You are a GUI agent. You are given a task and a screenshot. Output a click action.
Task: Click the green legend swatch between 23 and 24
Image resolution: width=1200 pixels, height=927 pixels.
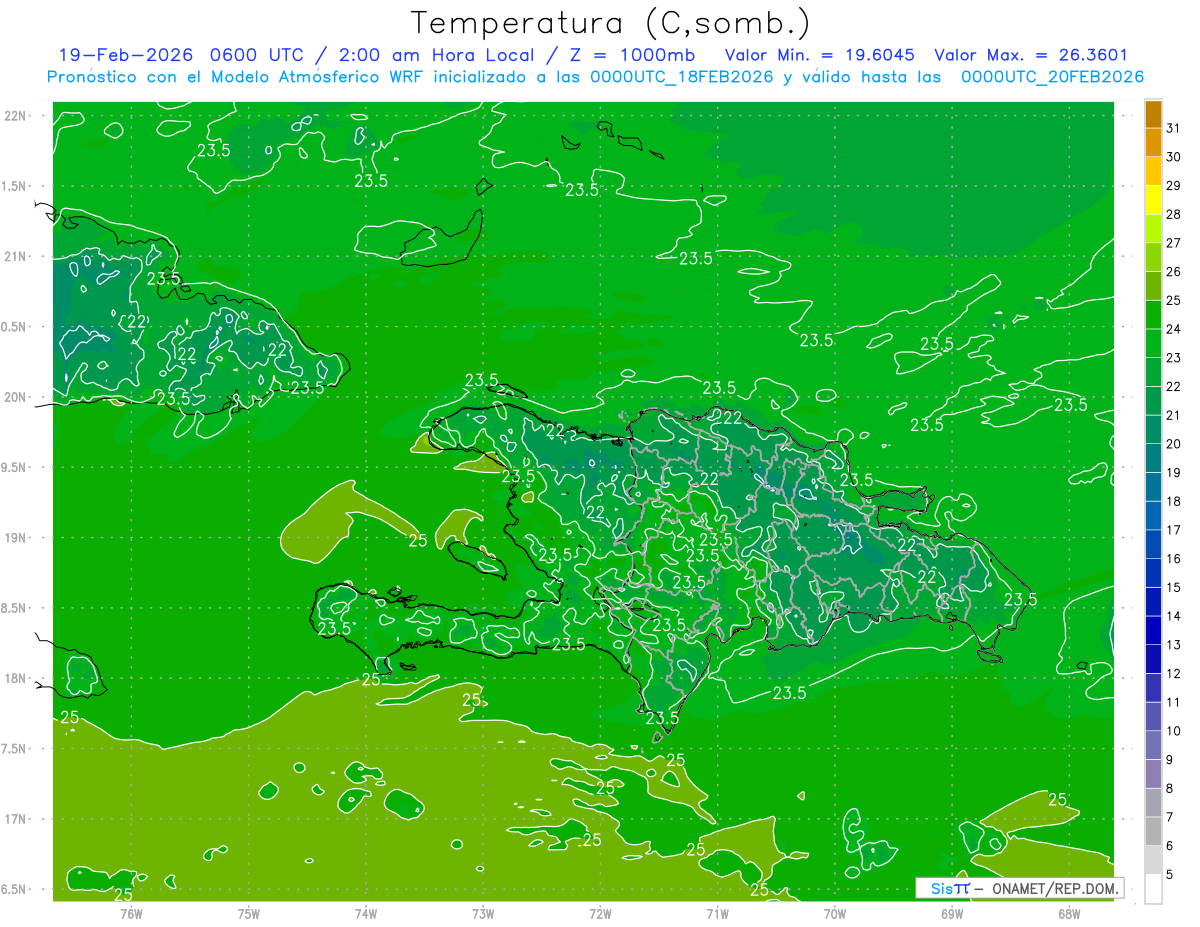tap(1153, 344)
